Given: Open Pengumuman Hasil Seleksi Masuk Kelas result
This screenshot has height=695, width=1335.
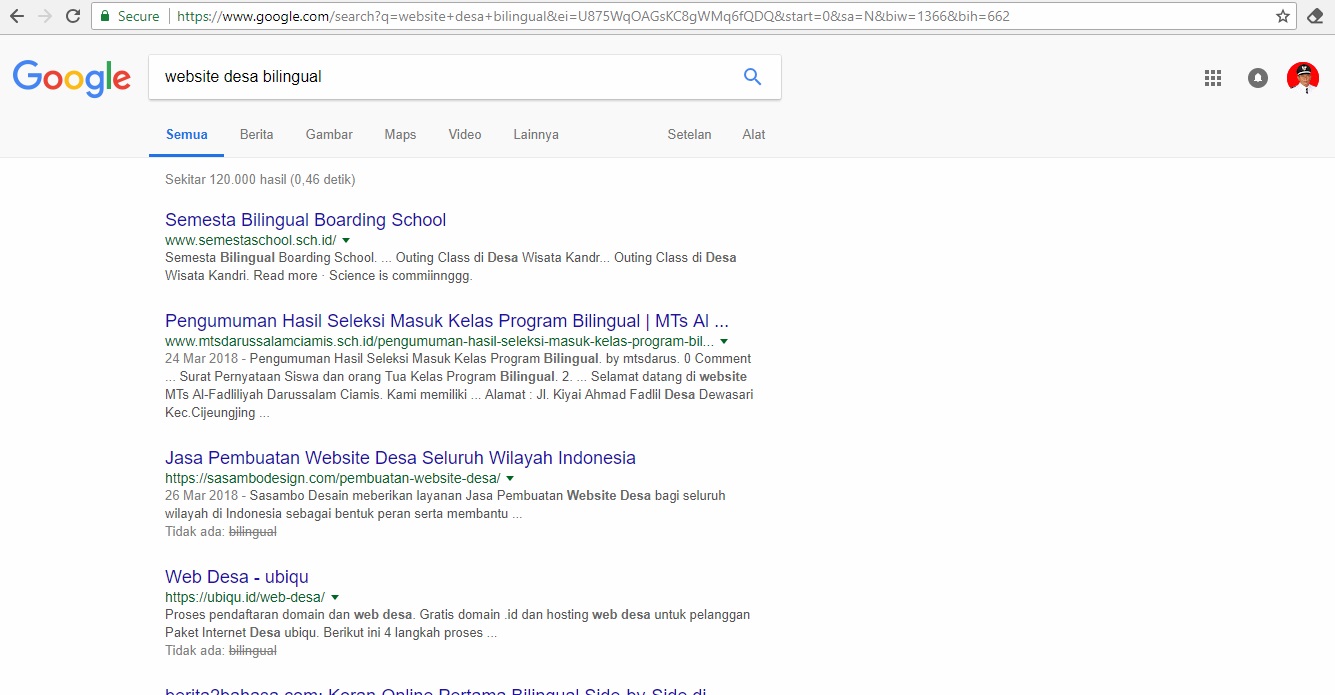Looking at the screenshot, I should 447,321.
